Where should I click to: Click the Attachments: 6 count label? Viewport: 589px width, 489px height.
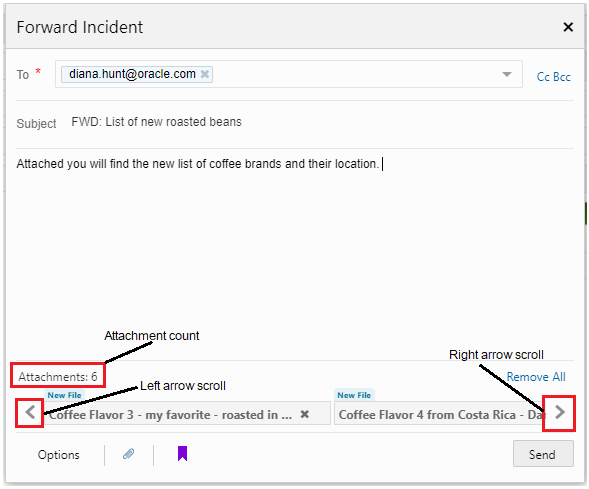[58, 376]
